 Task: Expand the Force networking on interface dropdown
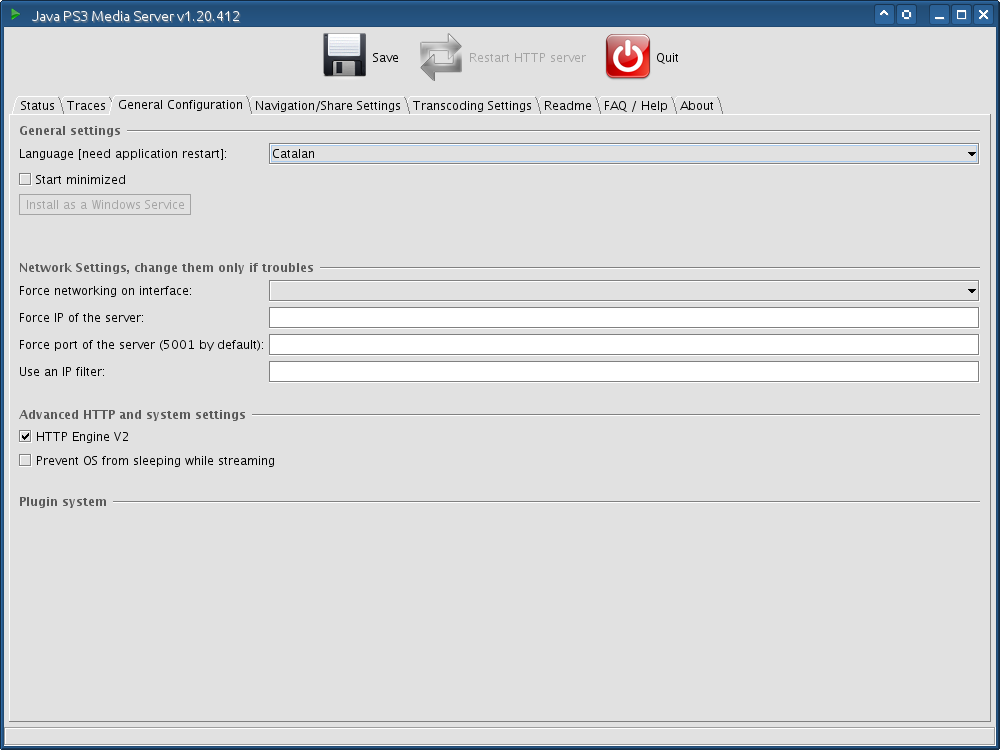(624, 291)
